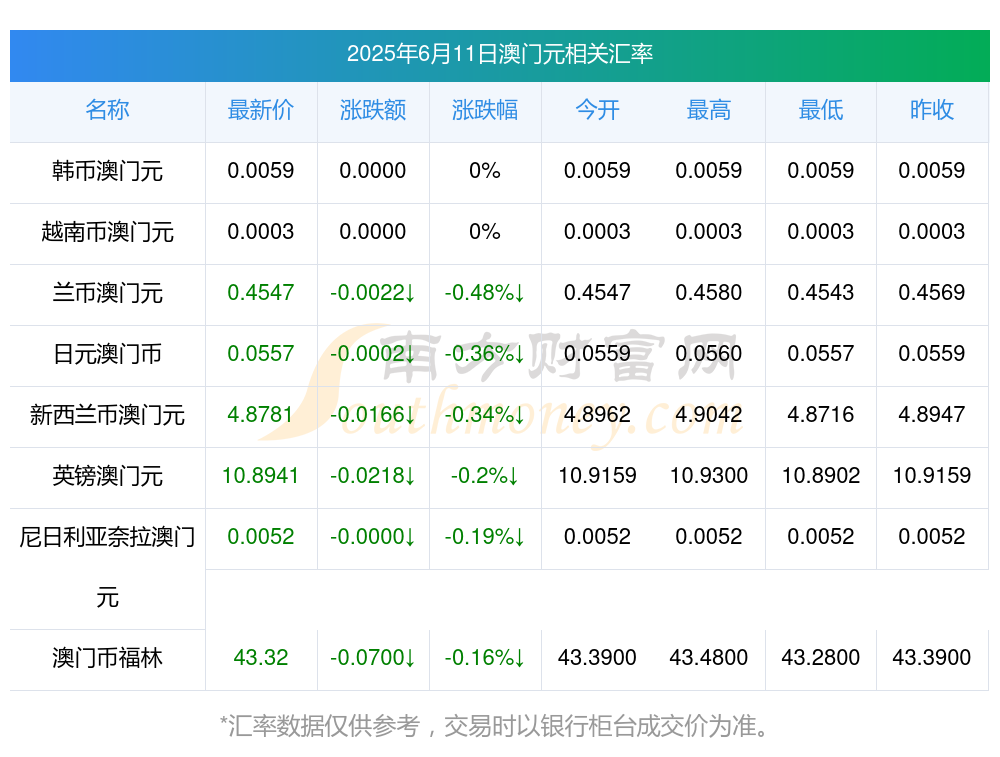The width and height of the screenshot is (1000, 757).
Task: Select the 日元澳门币 row name
Action: (107, 353)
